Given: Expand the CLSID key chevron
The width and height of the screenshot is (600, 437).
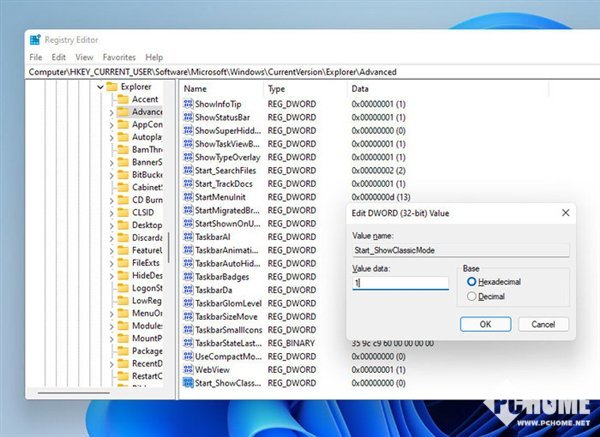Looking at the screenshot, I should pos(111,214).
